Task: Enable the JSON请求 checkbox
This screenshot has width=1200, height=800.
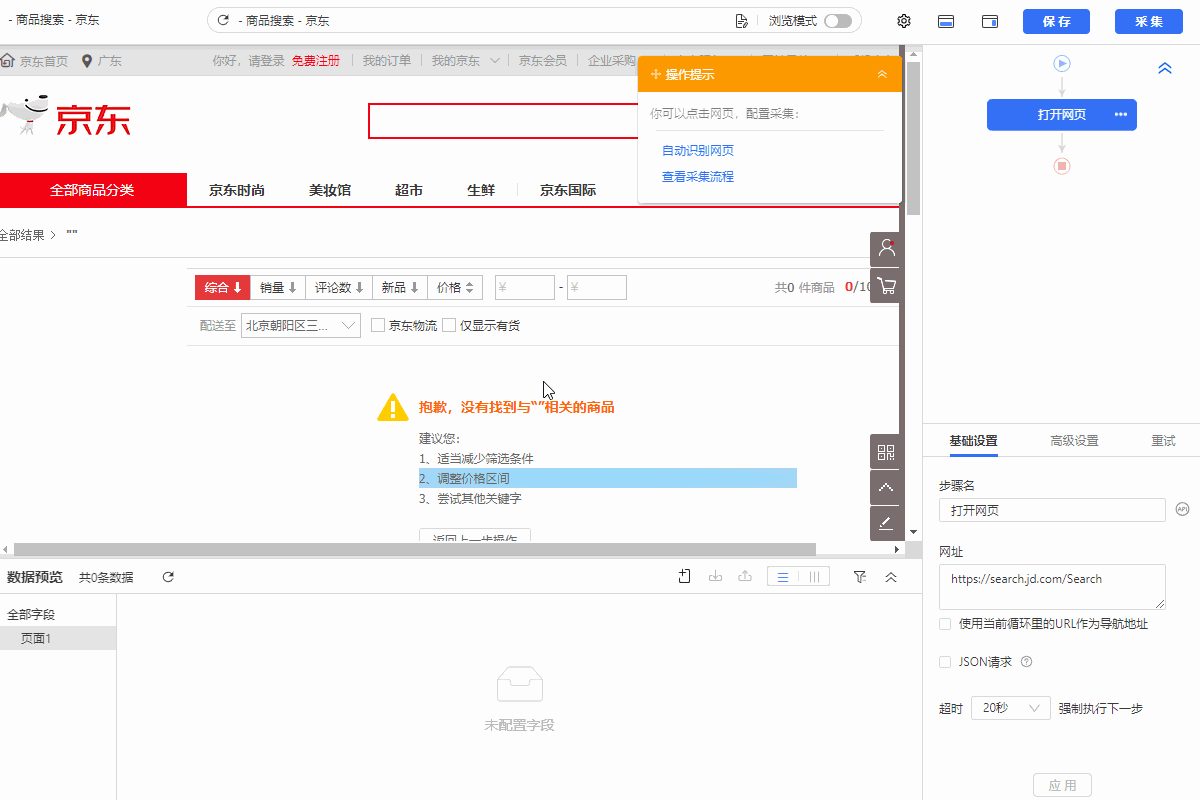Action: 945,662
